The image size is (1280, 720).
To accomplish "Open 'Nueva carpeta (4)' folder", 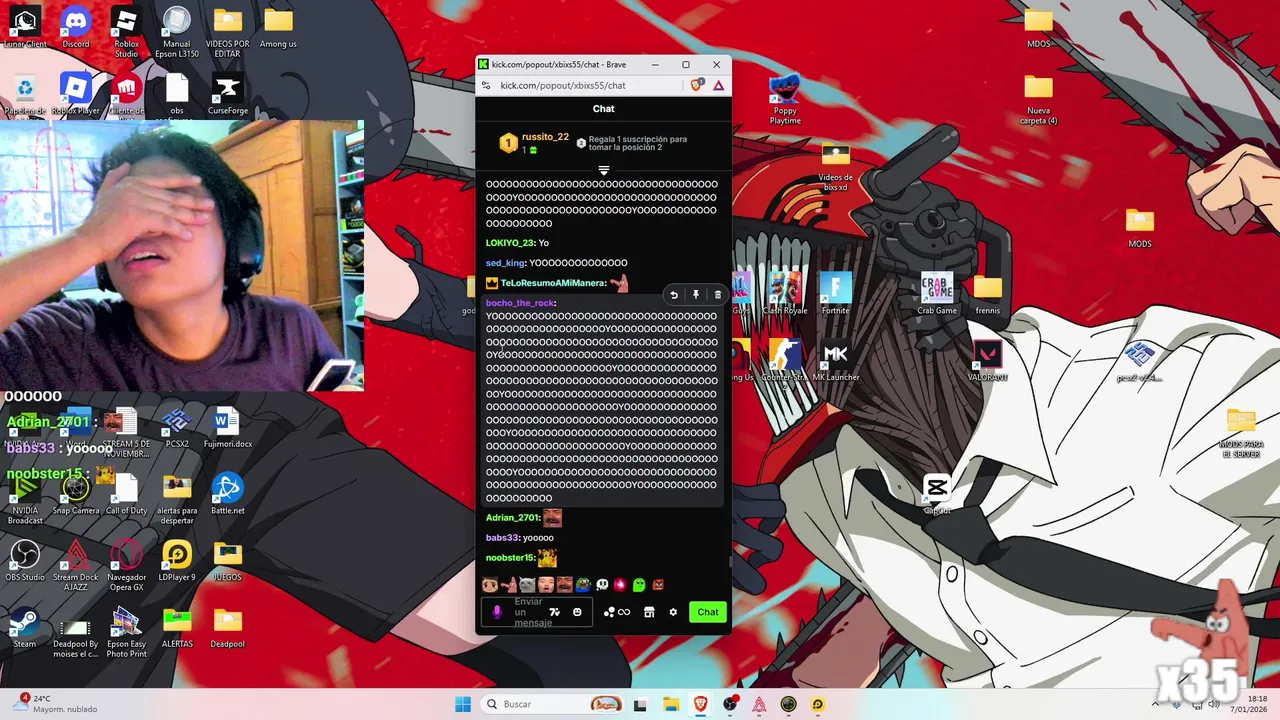I will pyautogui.click(x=1039, y=100).
